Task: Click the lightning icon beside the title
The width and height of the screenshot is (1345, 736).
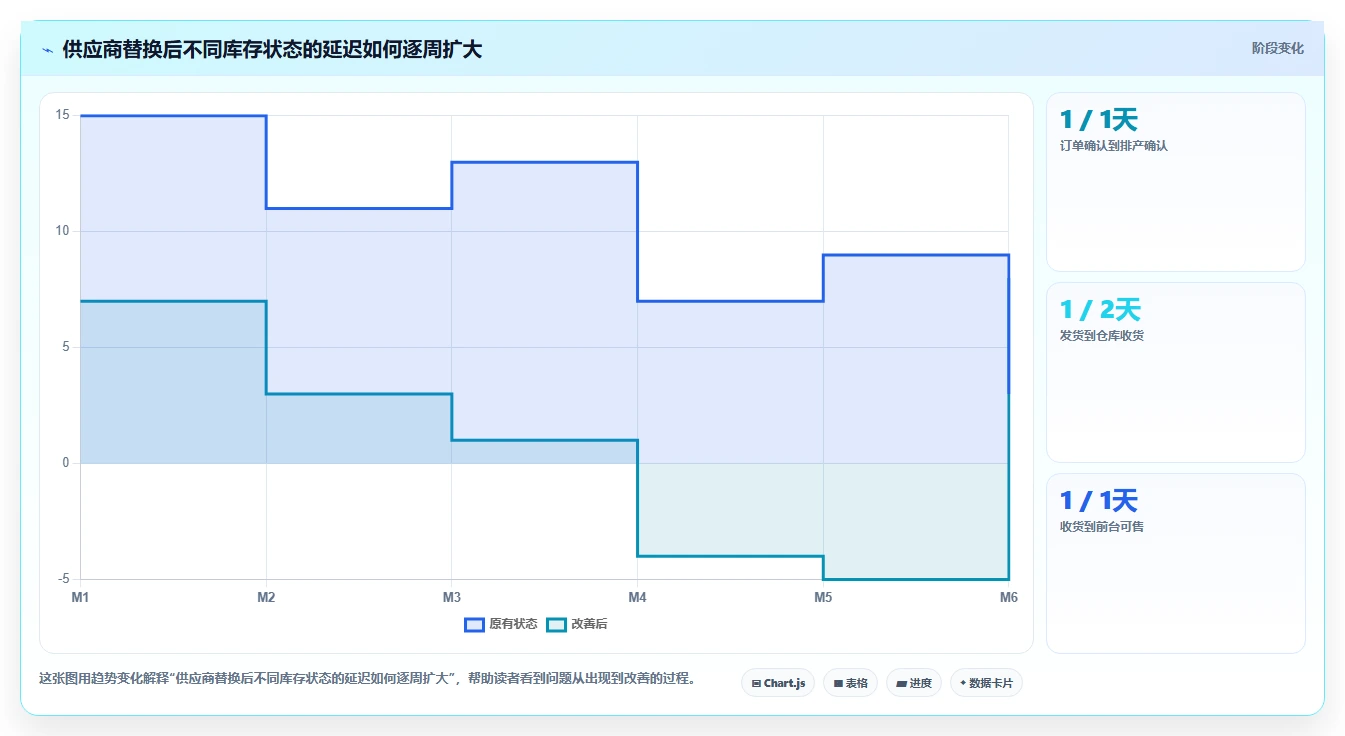Action: pyautogui.click(x=48, y=50)
